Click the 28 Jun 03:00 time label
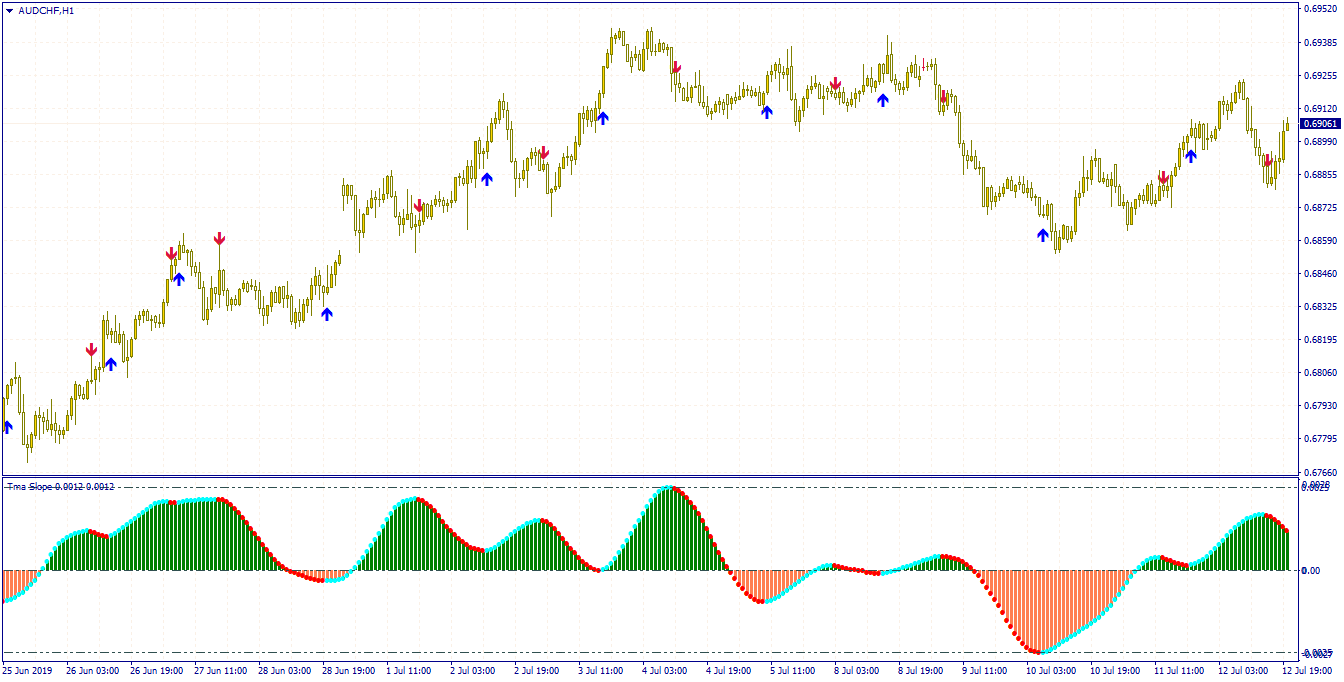Image resolution: width=1344 pixels, height=682 pixels. (x=285, y=671)
